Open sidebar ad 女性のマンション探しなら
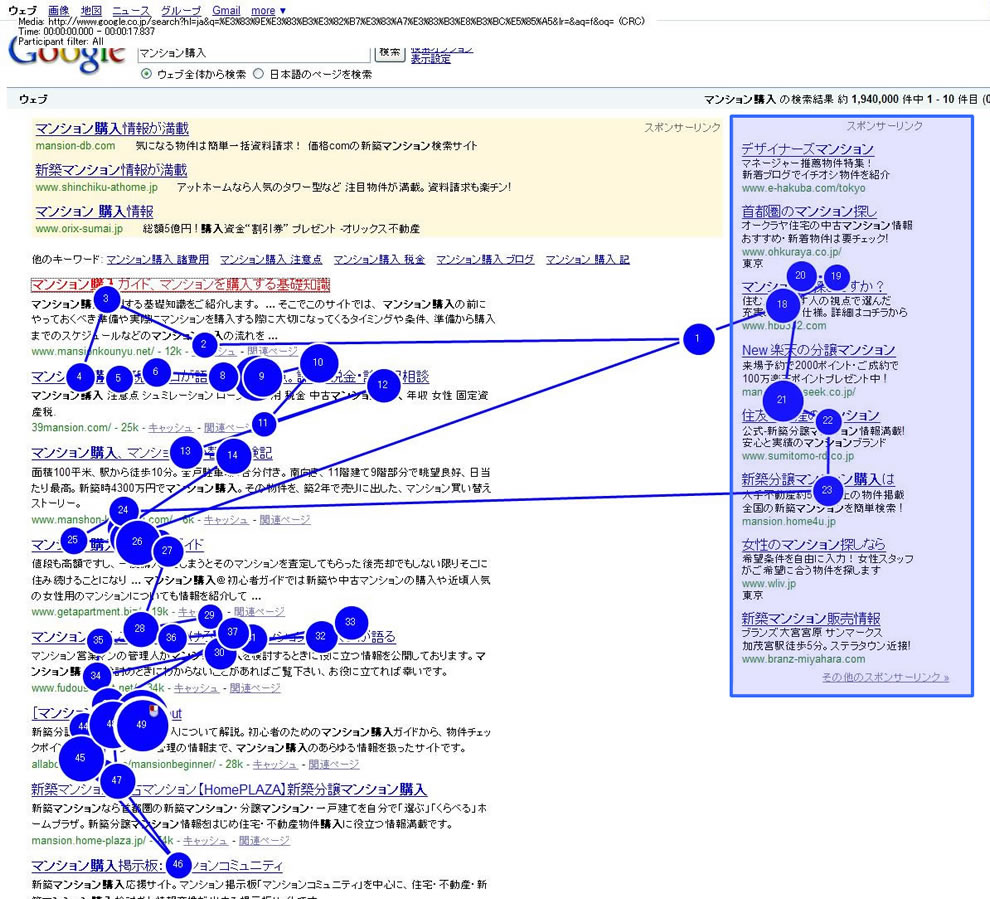Image resolution: width=990 pixels, height=899 pixels. [x=813, y=544]
